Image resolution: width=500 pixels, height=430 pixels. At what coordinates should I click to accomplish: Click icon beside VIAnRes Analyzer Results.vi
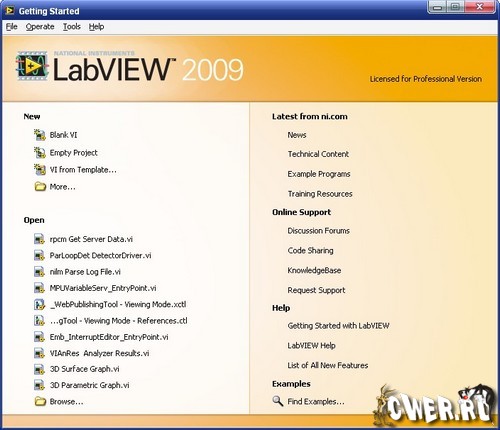click(39, 353)
